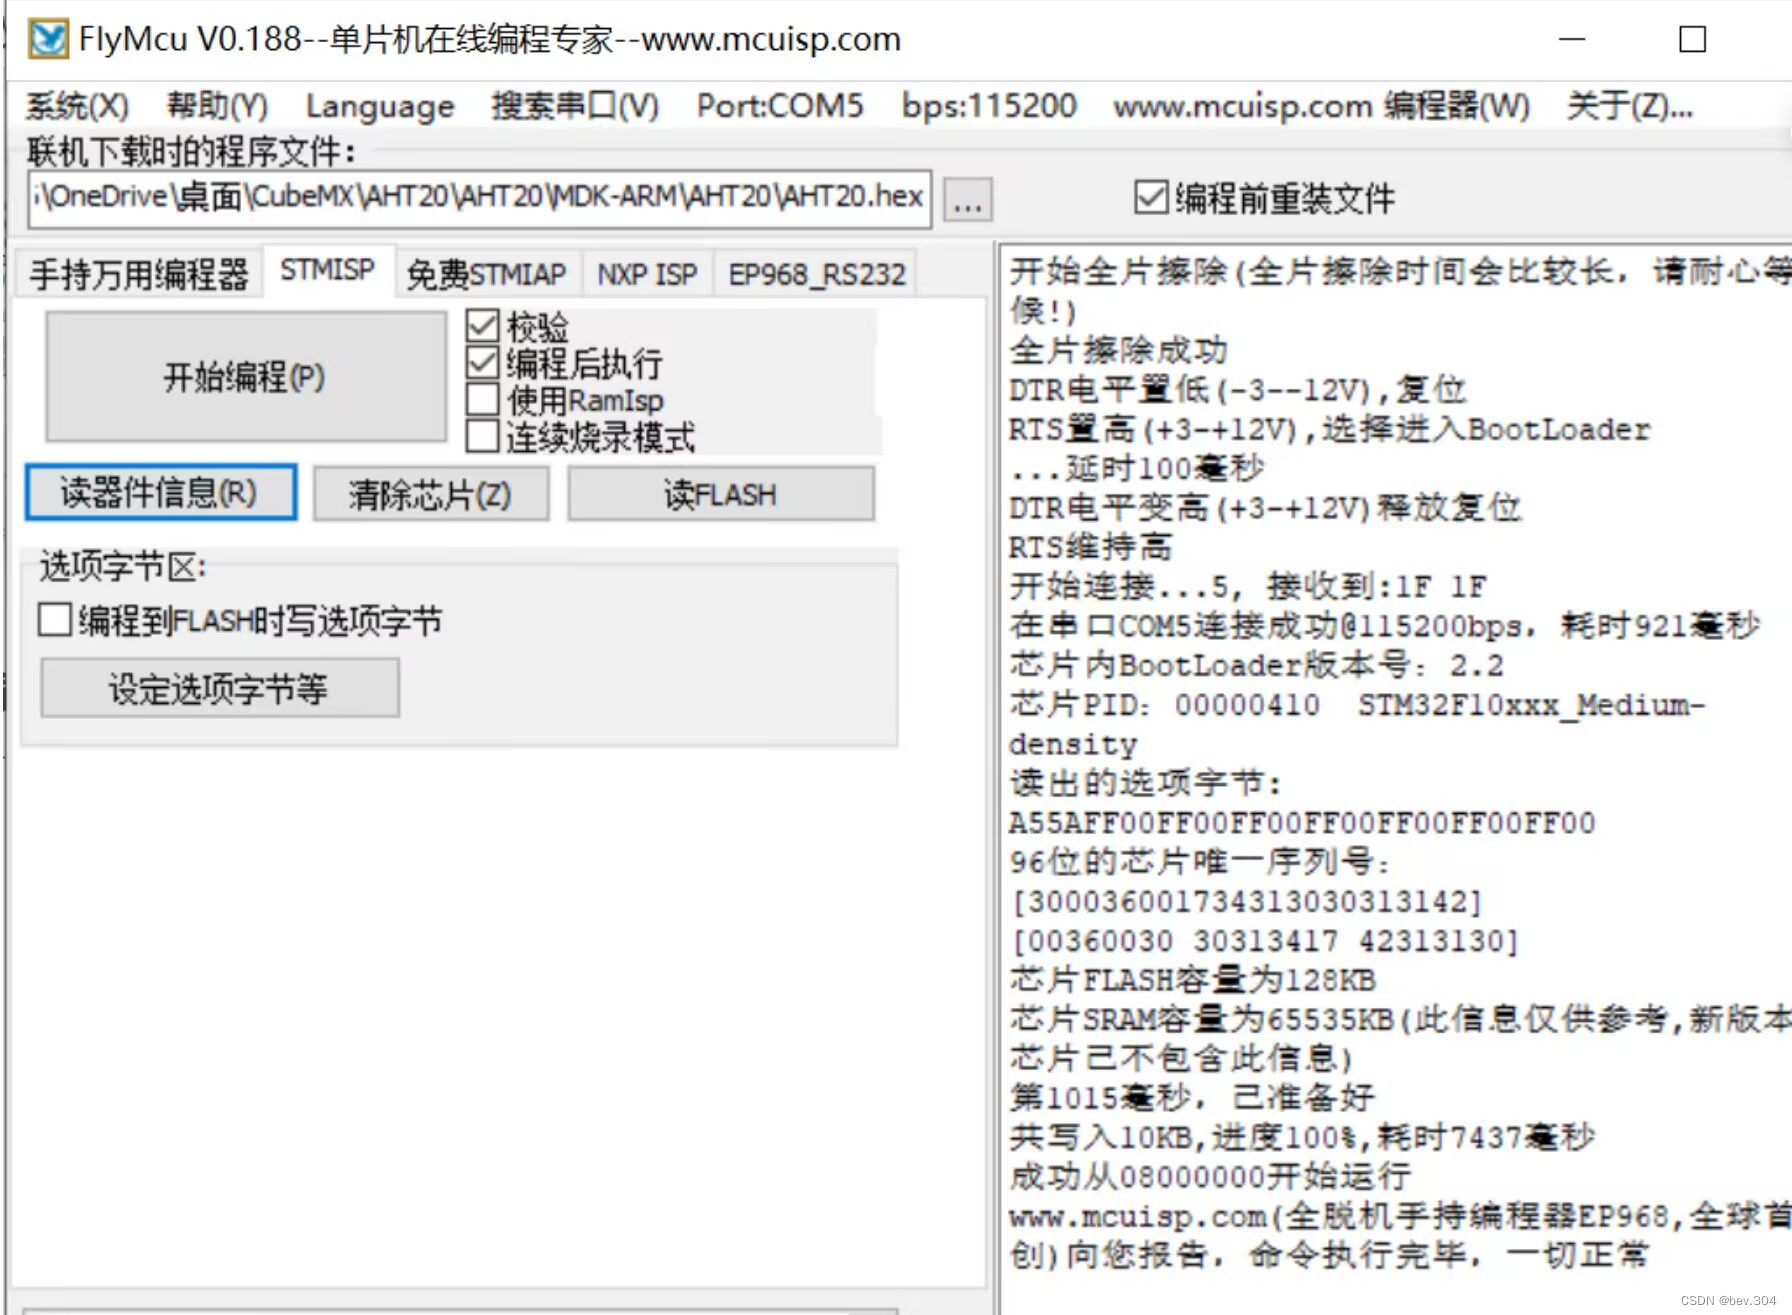Maximize the FlyMcu window
Image resolution: width=1792 pixels, height=1315 pixels.
tap(1692, 40)
